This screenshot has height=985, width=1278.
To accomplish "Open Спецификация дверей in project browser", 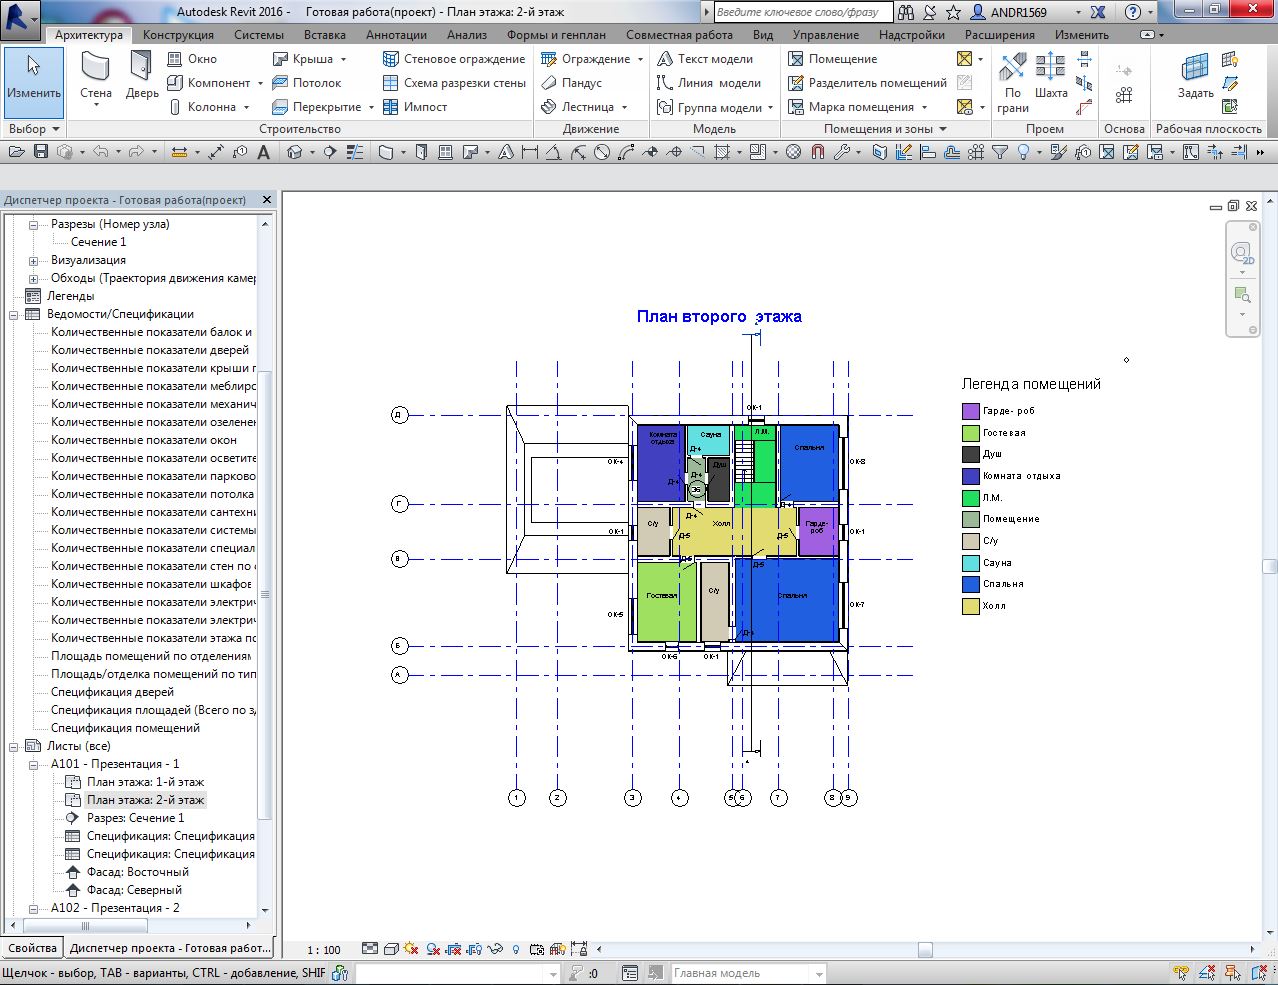I will (x=112, y=692).
